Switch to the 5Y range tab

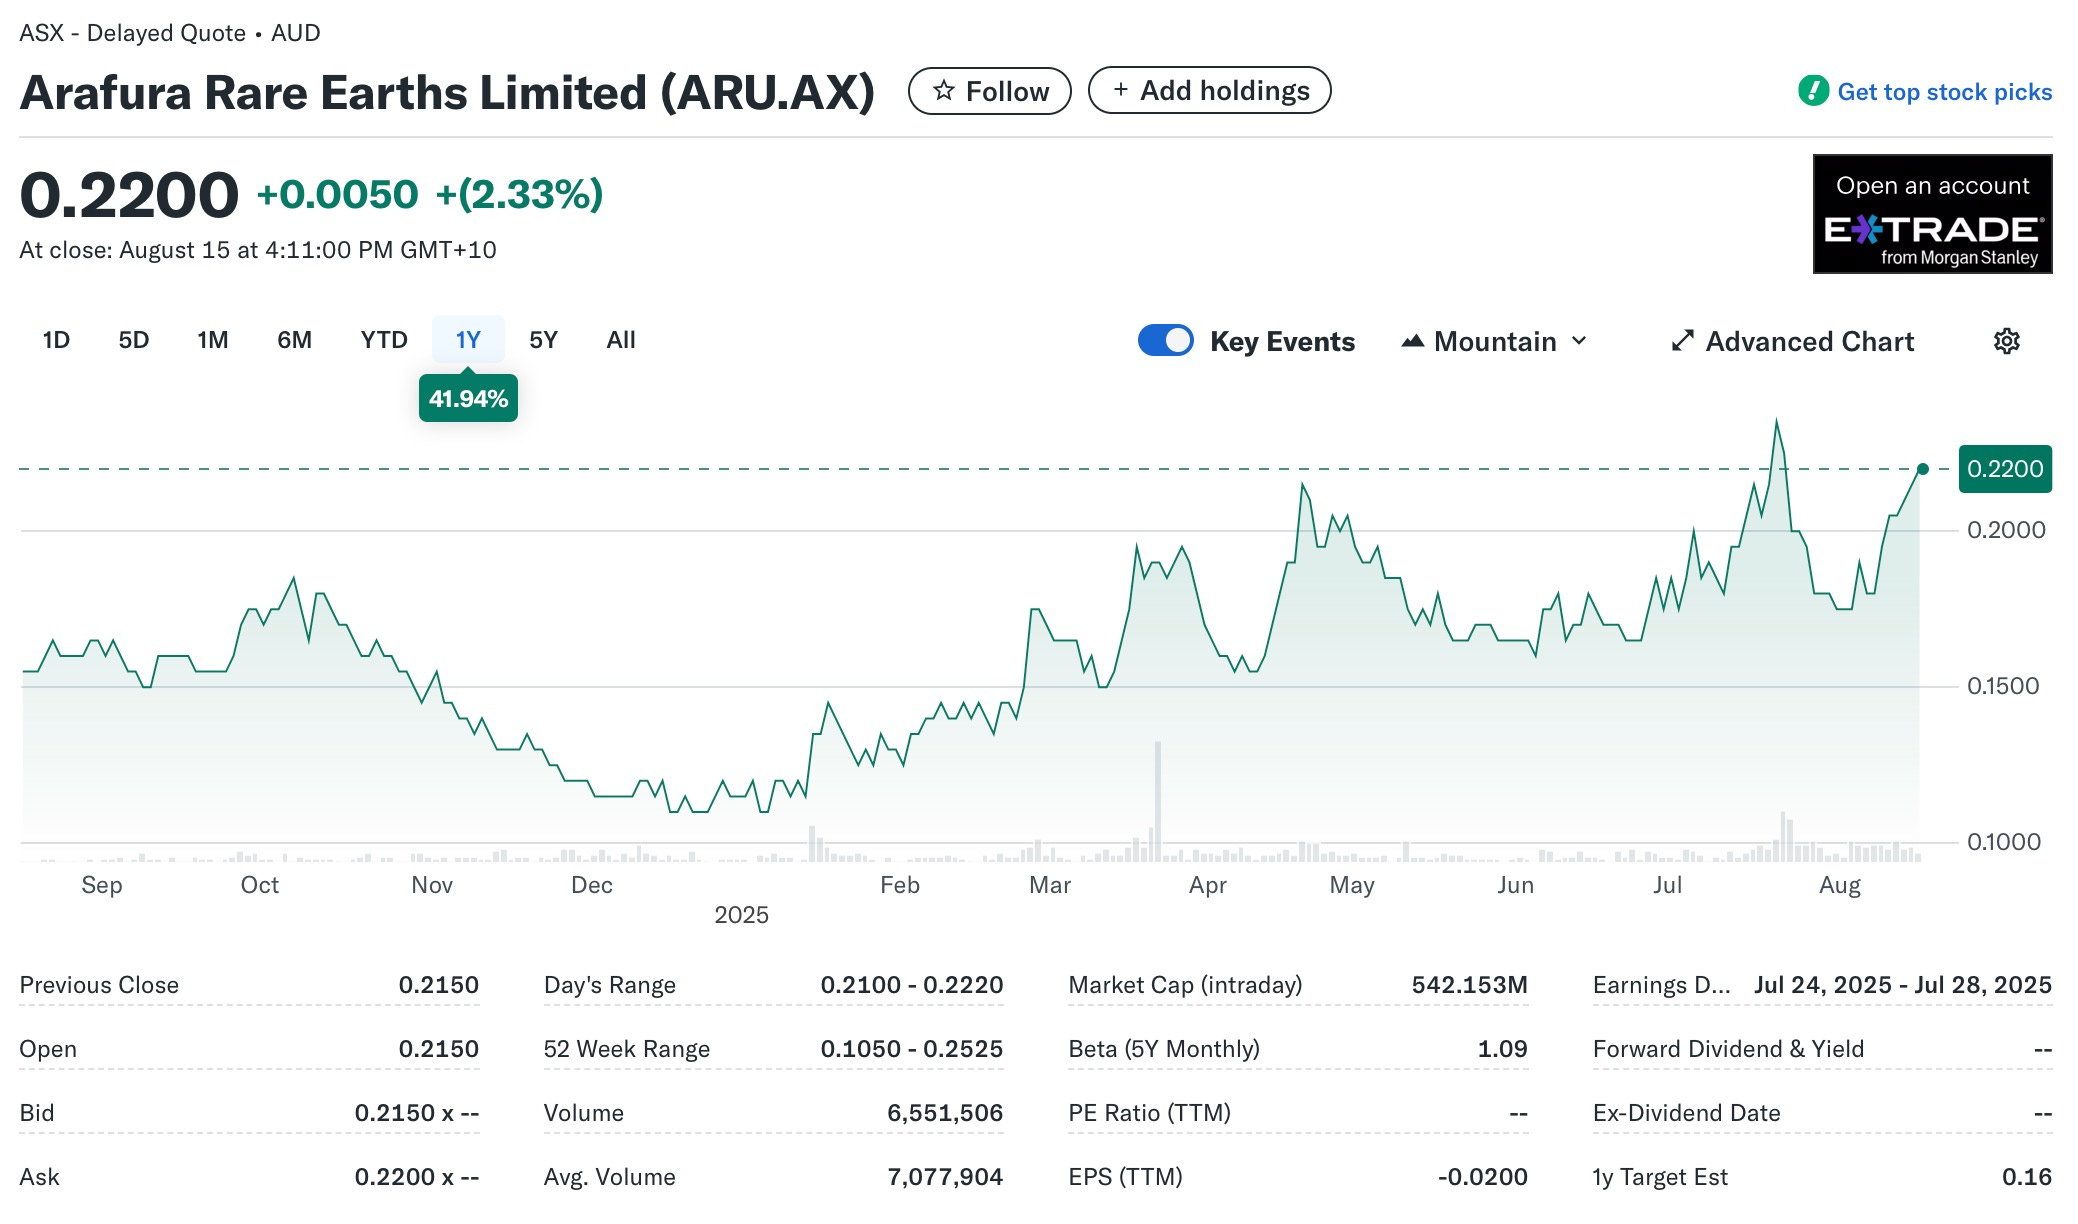[543, 340]
